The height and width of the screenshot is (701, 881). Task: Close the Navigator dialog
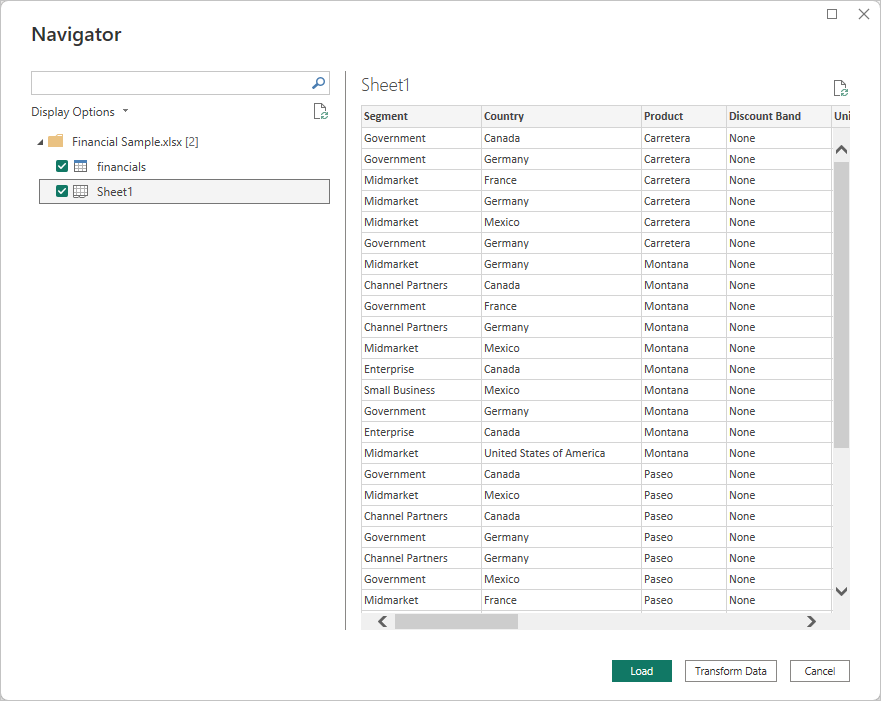pos(864,14)
